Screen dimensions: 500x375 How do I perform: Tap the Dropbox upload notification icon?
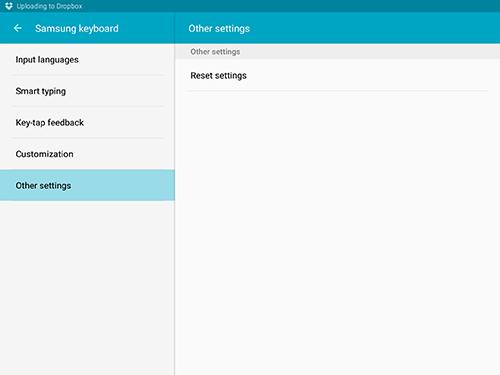point(9,6)
